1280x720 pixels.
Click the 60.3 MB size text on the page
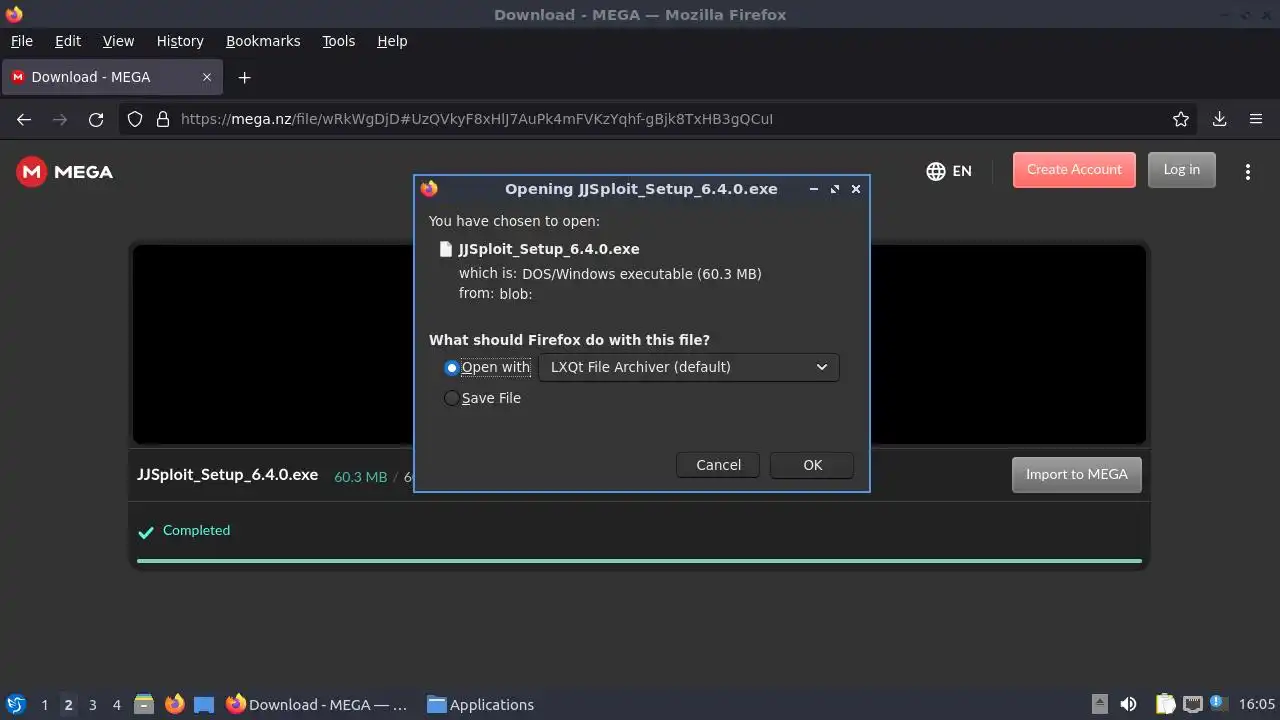360,477
